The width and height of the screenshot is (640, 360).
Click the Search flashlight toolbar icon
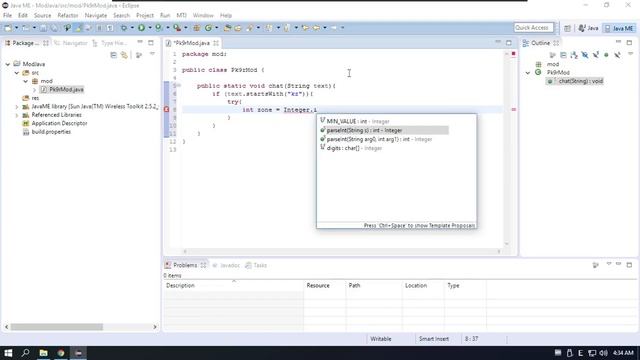point(249,28)
